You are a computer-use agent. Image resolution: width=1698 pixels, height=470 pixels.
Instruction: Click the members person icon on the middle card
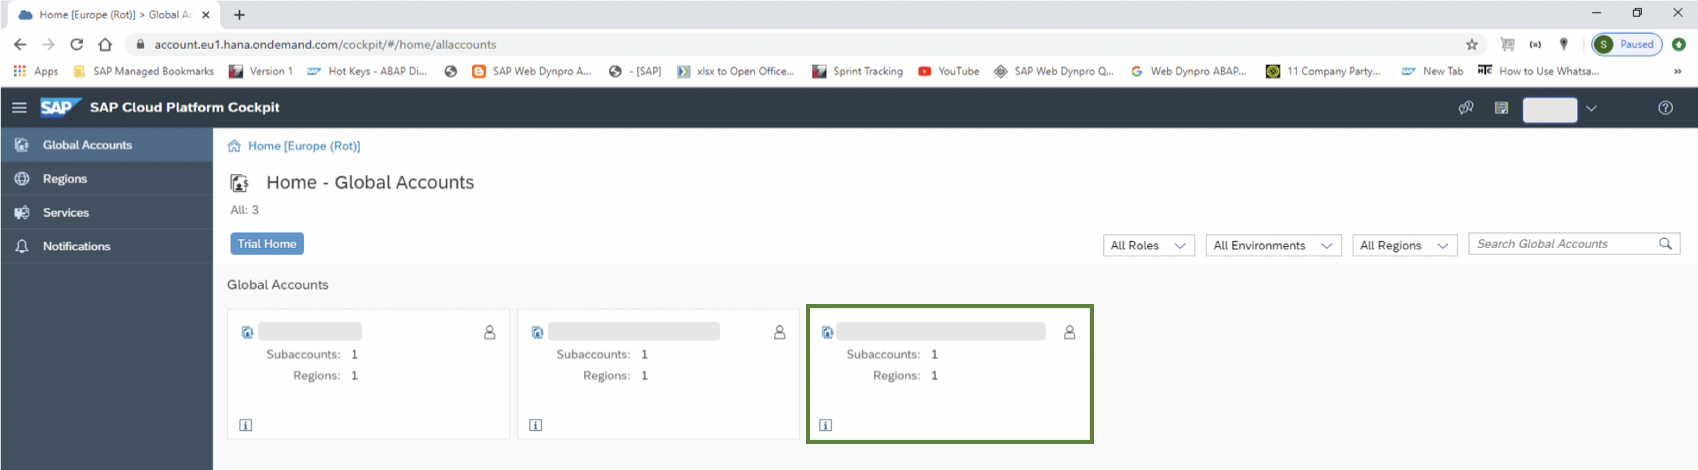pos(779,332)
